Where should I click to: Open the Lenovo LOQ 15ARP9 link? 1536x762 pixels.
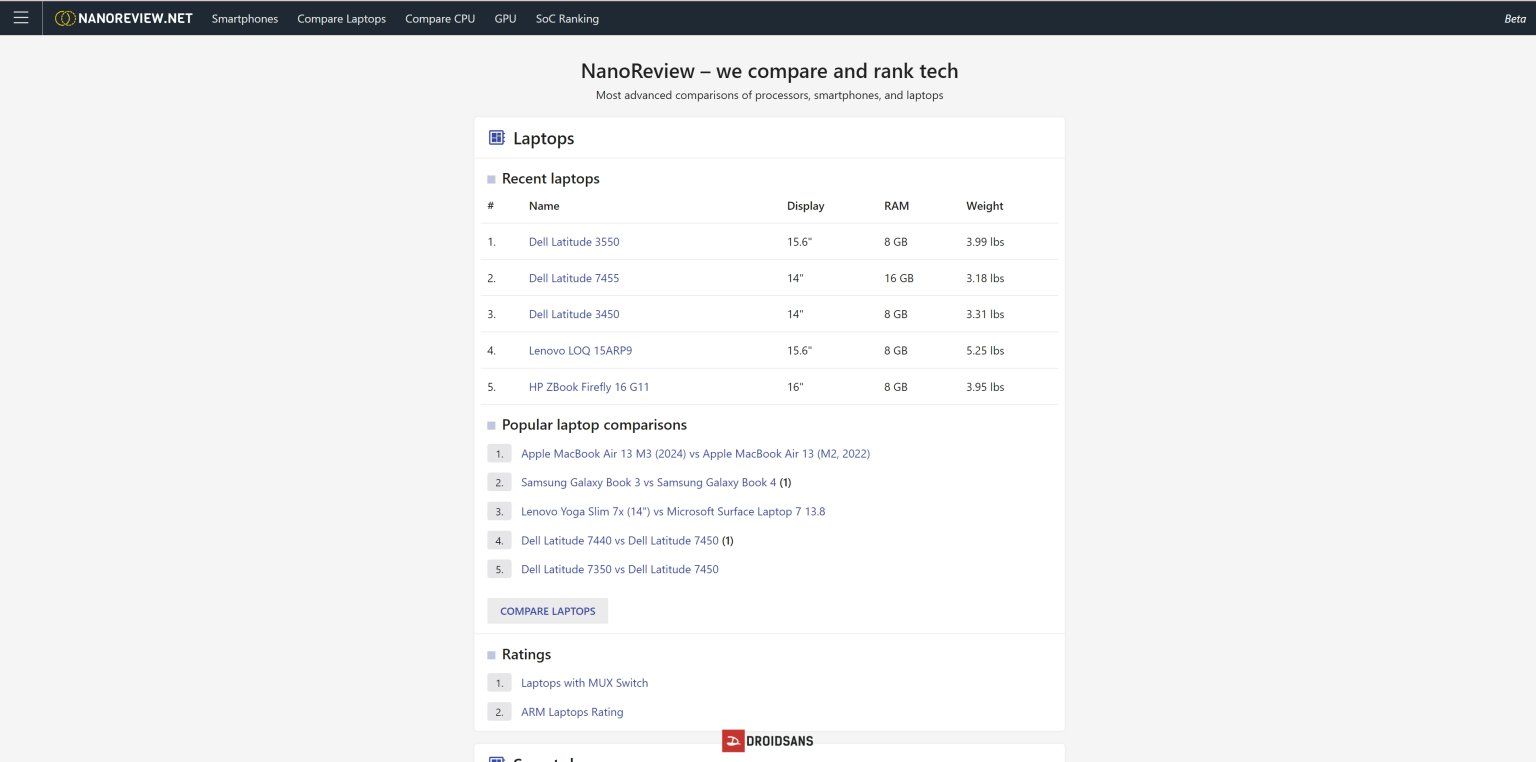pos(580,351)
